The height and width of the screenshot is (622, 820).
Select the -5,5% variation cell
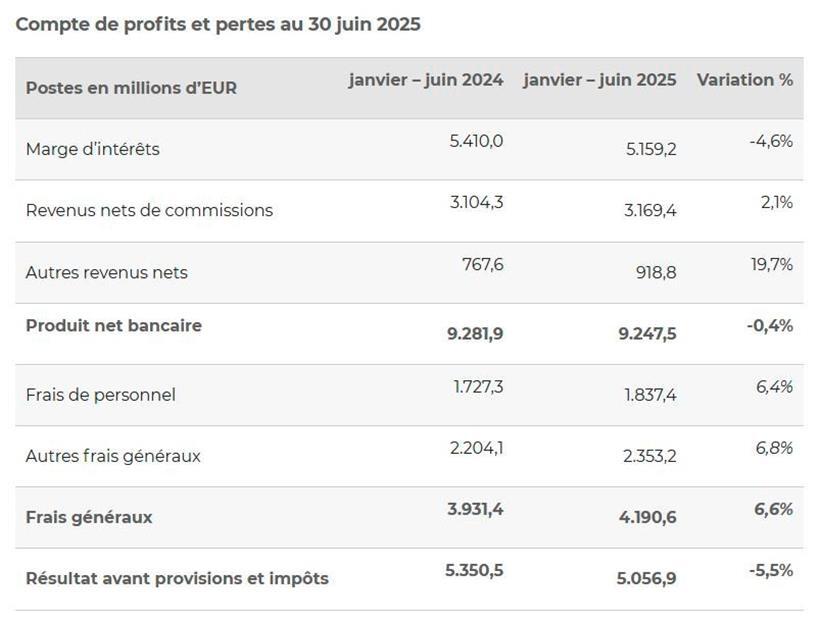click(x=771, y=570)
